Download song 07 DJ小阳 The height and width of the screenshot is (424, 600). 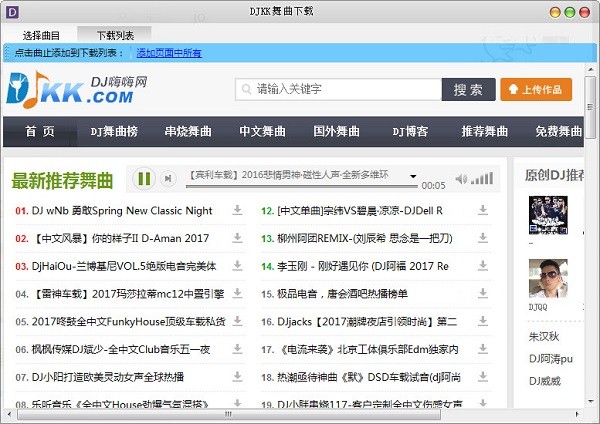[237, 377]
